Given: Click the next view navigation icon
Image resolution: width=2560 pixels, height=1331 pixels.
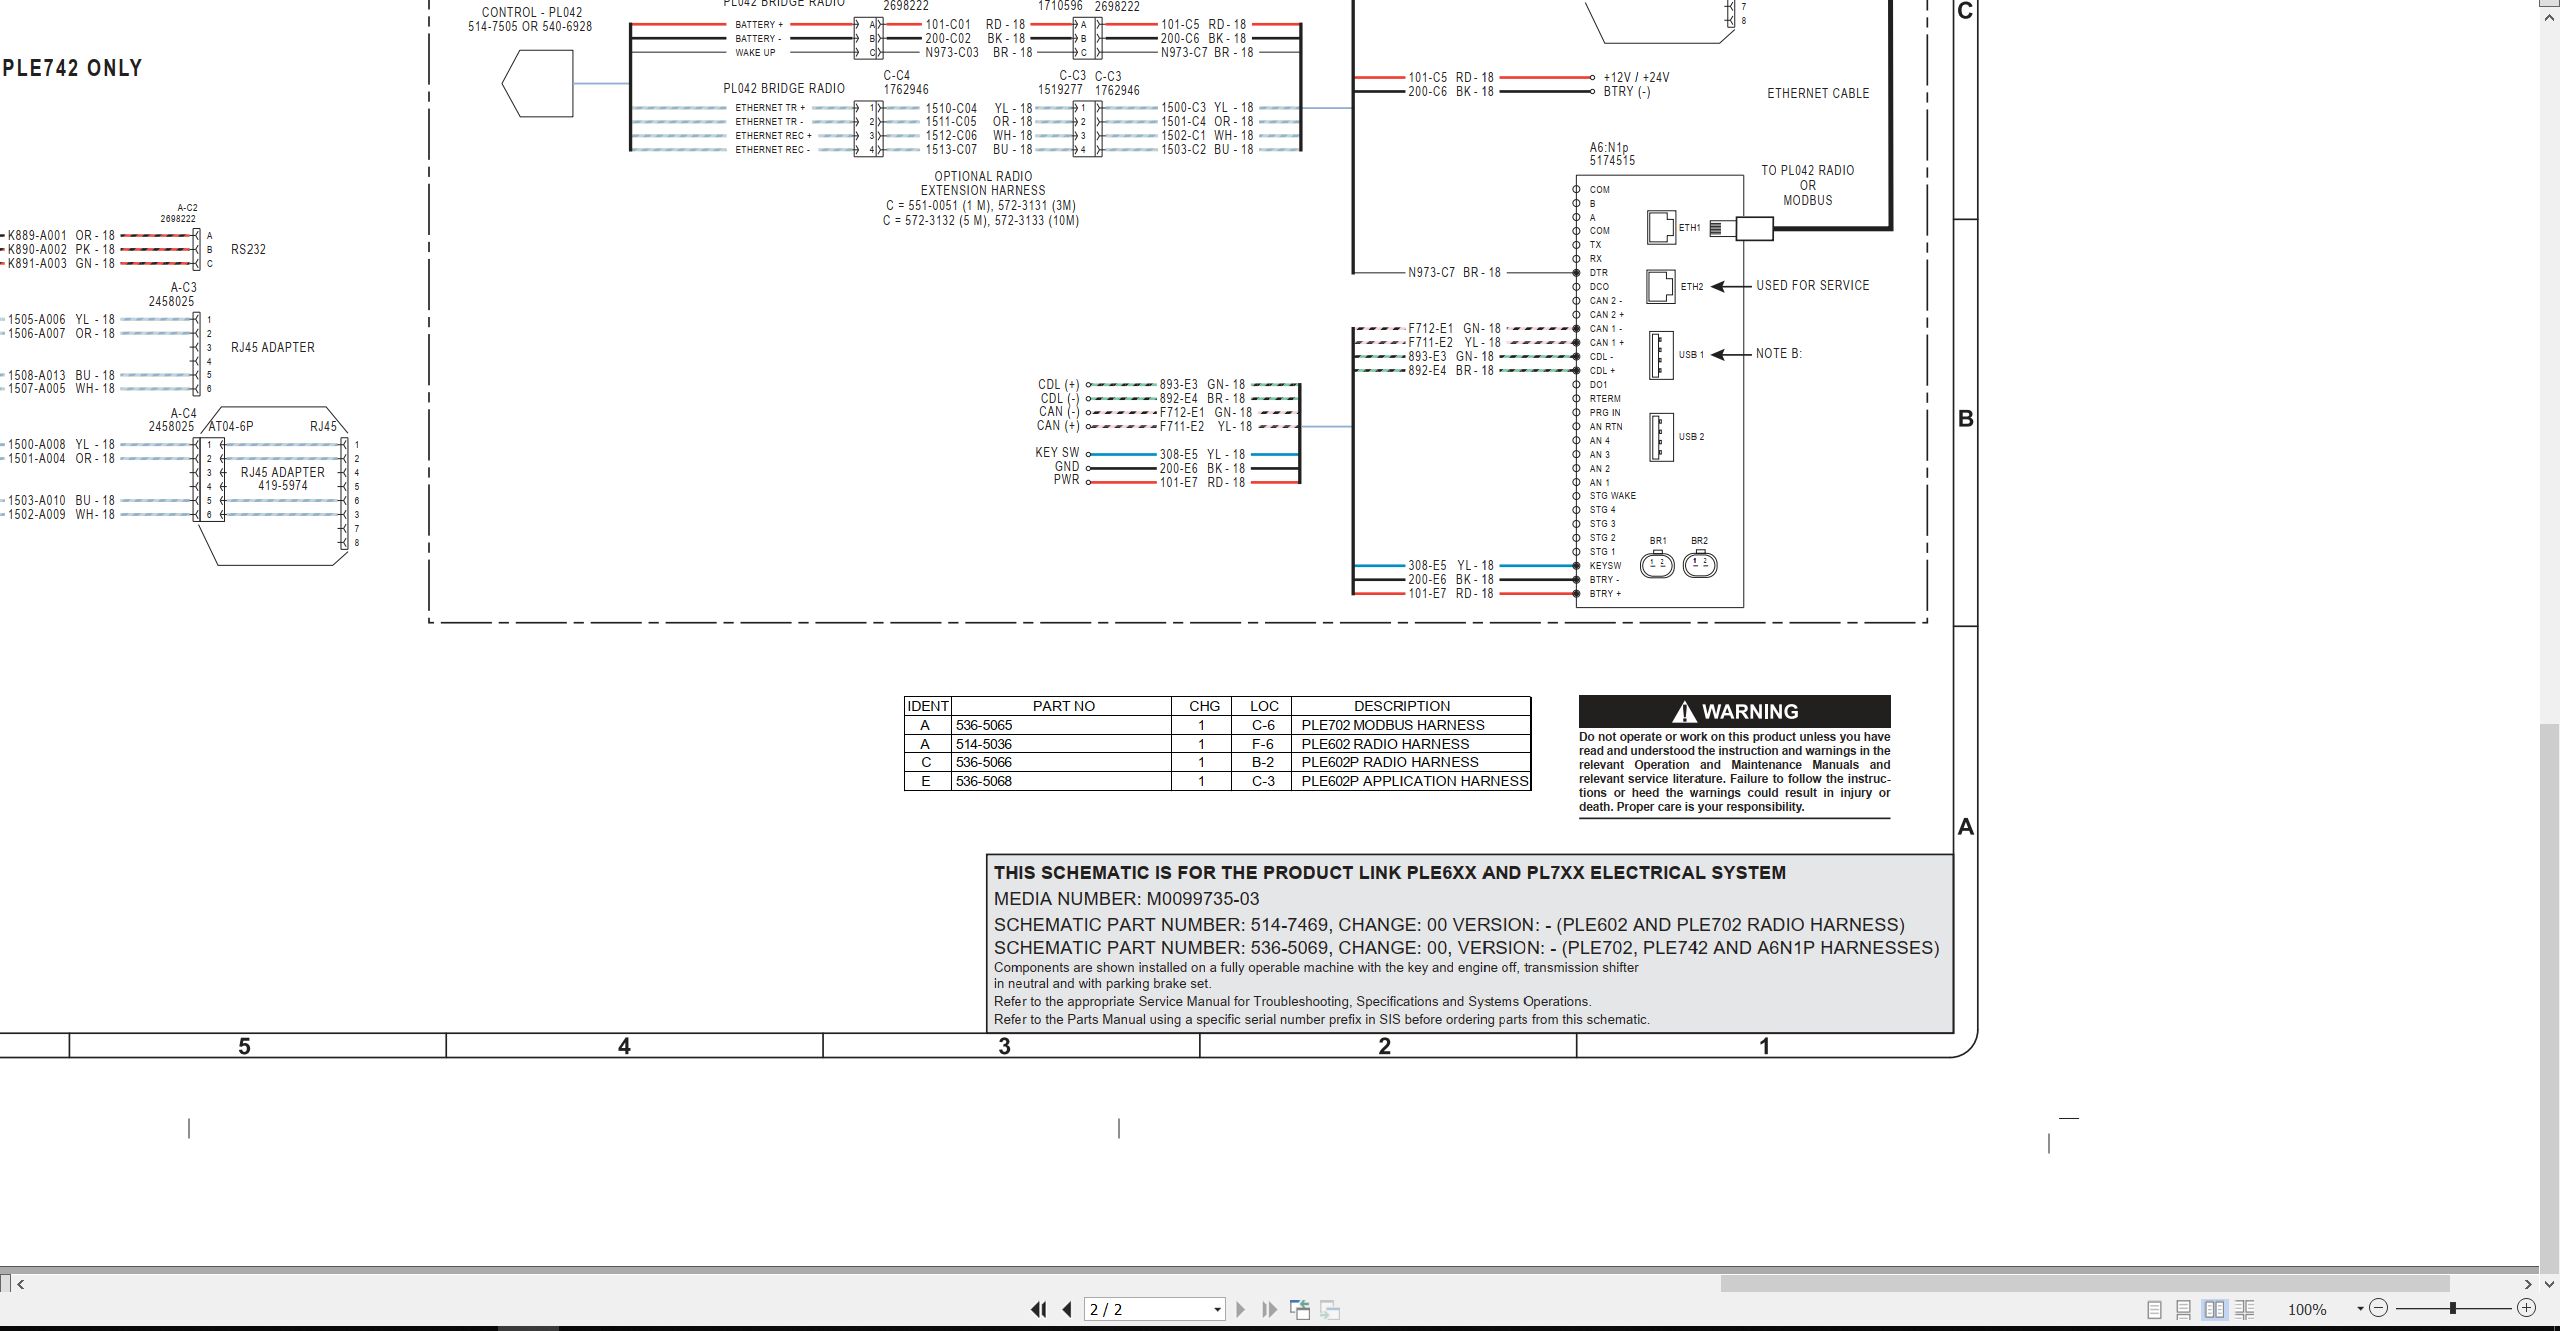Looking at the screenshot, I should tap(1330, 1309).
